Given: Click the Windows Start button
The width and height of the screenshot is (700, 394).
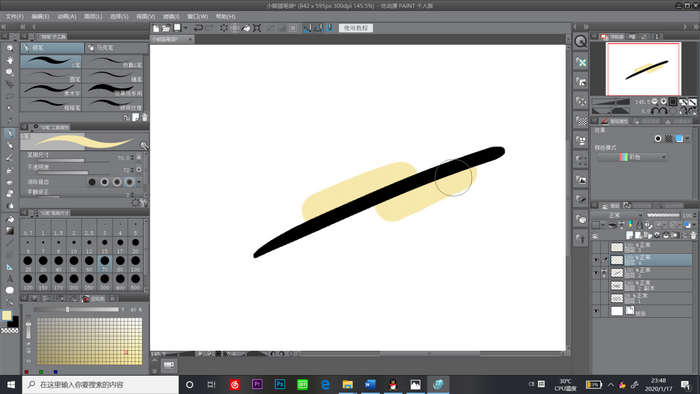Looking at the screenshot, I should click(11, 385).
